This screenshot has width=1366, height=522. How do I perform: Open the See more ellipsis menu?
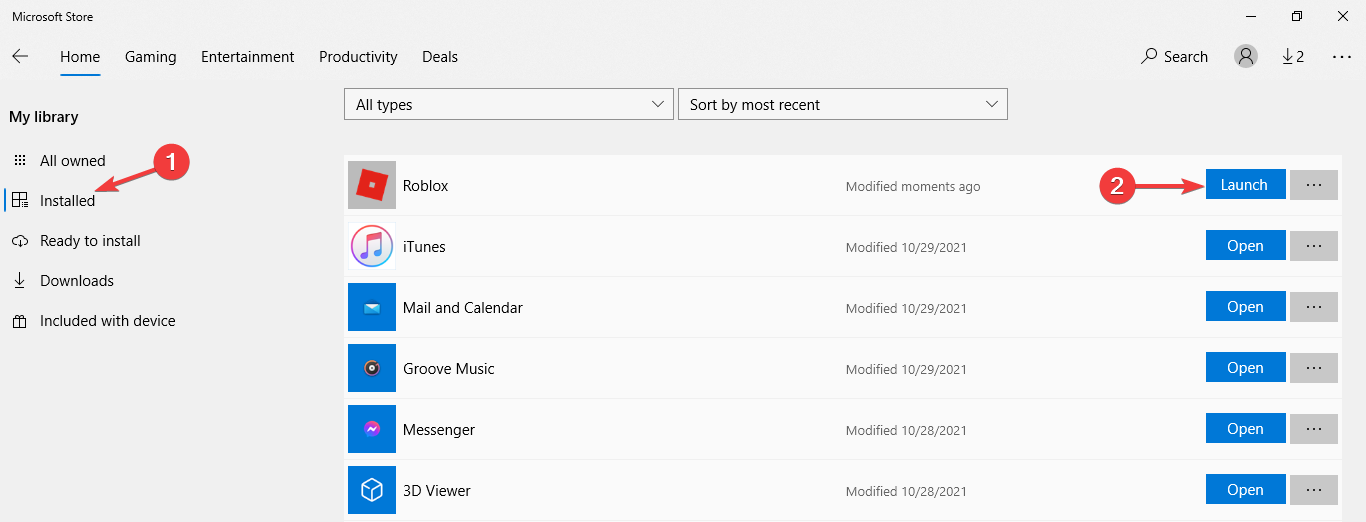(1342, 57)
